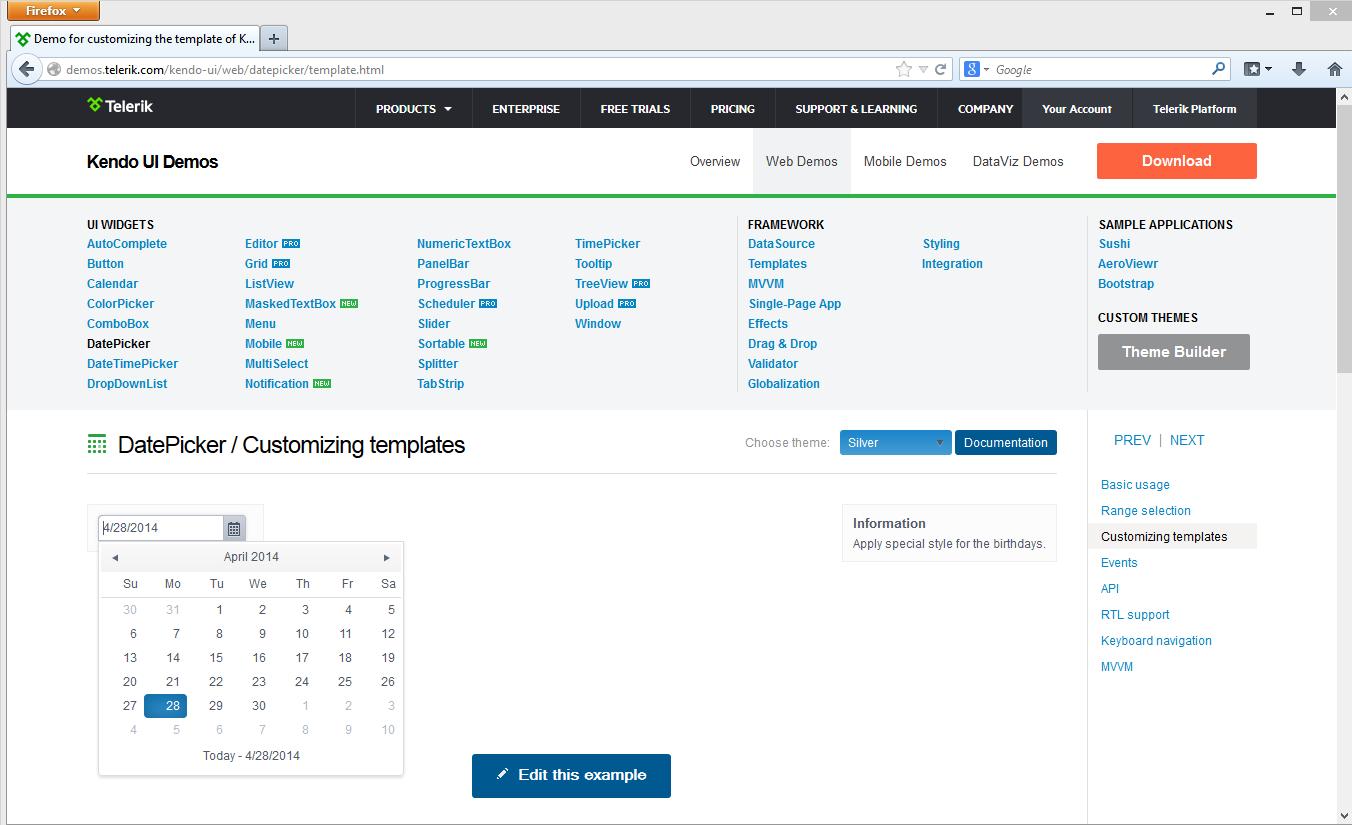The image size is (1352, 825).
Task: Open the Styling framework link
Action: (x=941, y=244)
